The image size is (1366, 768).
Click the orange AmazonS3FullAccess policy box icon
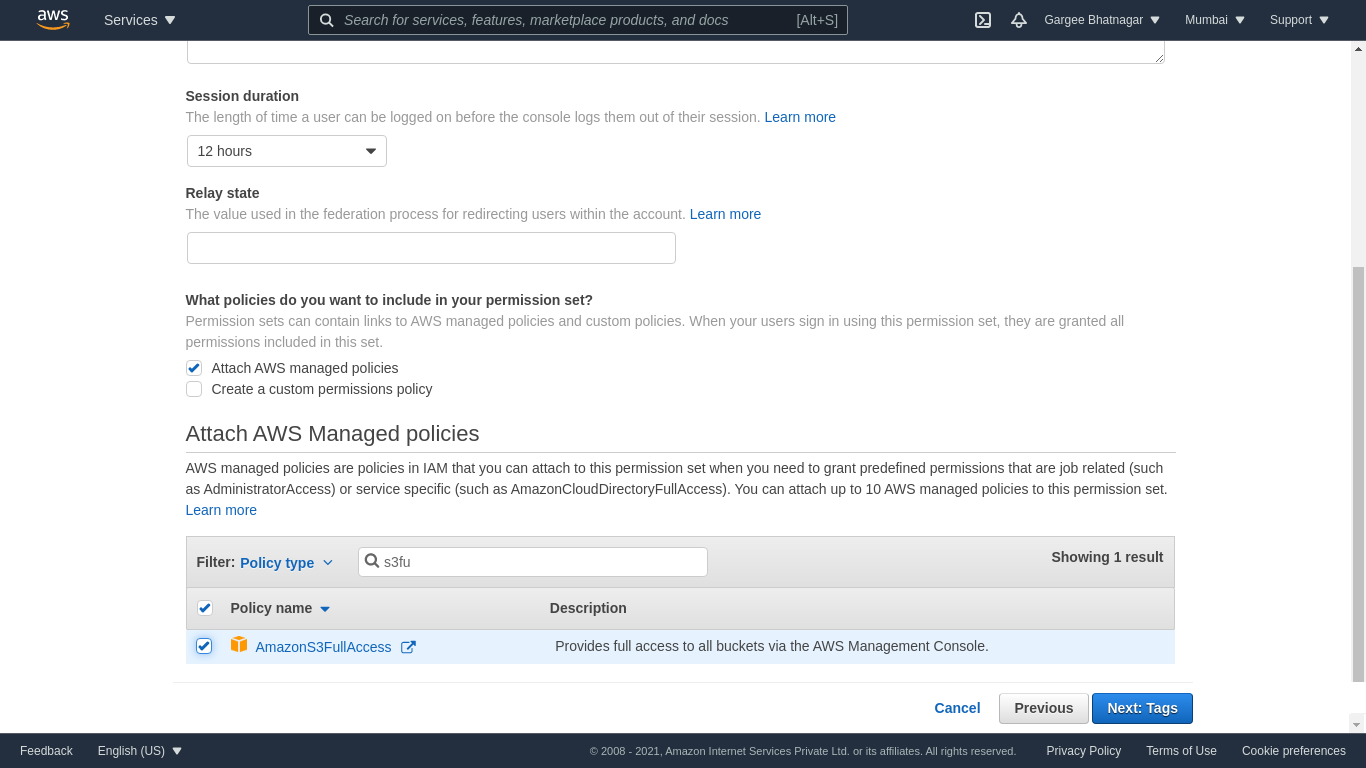tap(239, 645)
